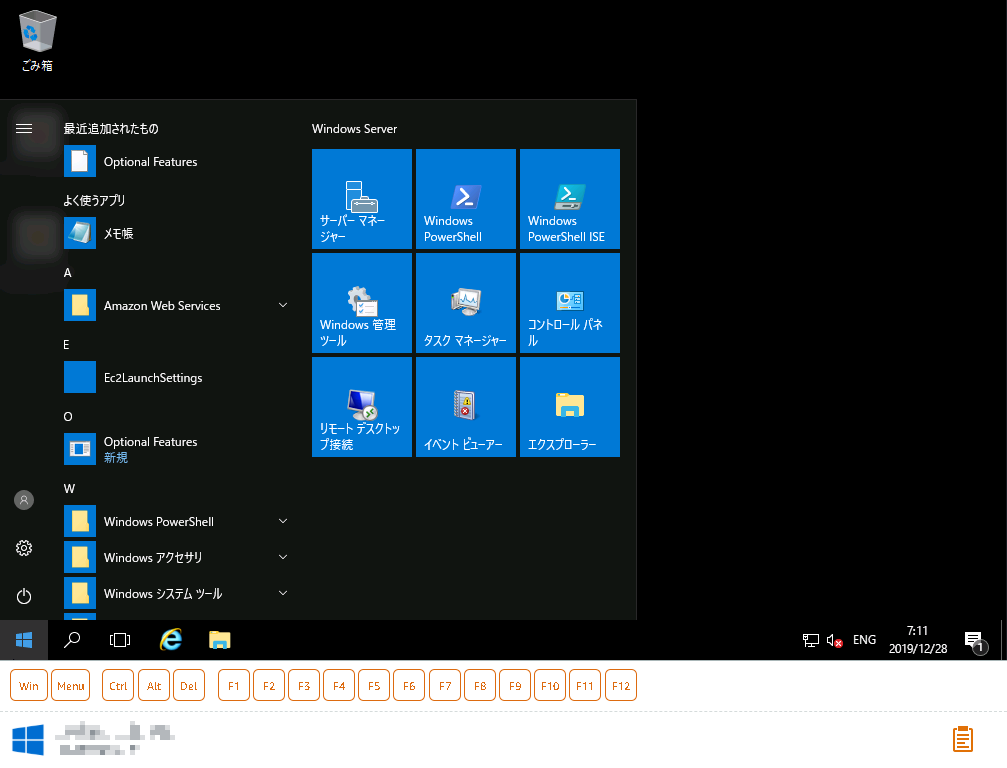The height and width of the screenshot is (768, 1007).
Task: Launch the Remote Desktop Connection tile
Action: [x=362, y=407]
